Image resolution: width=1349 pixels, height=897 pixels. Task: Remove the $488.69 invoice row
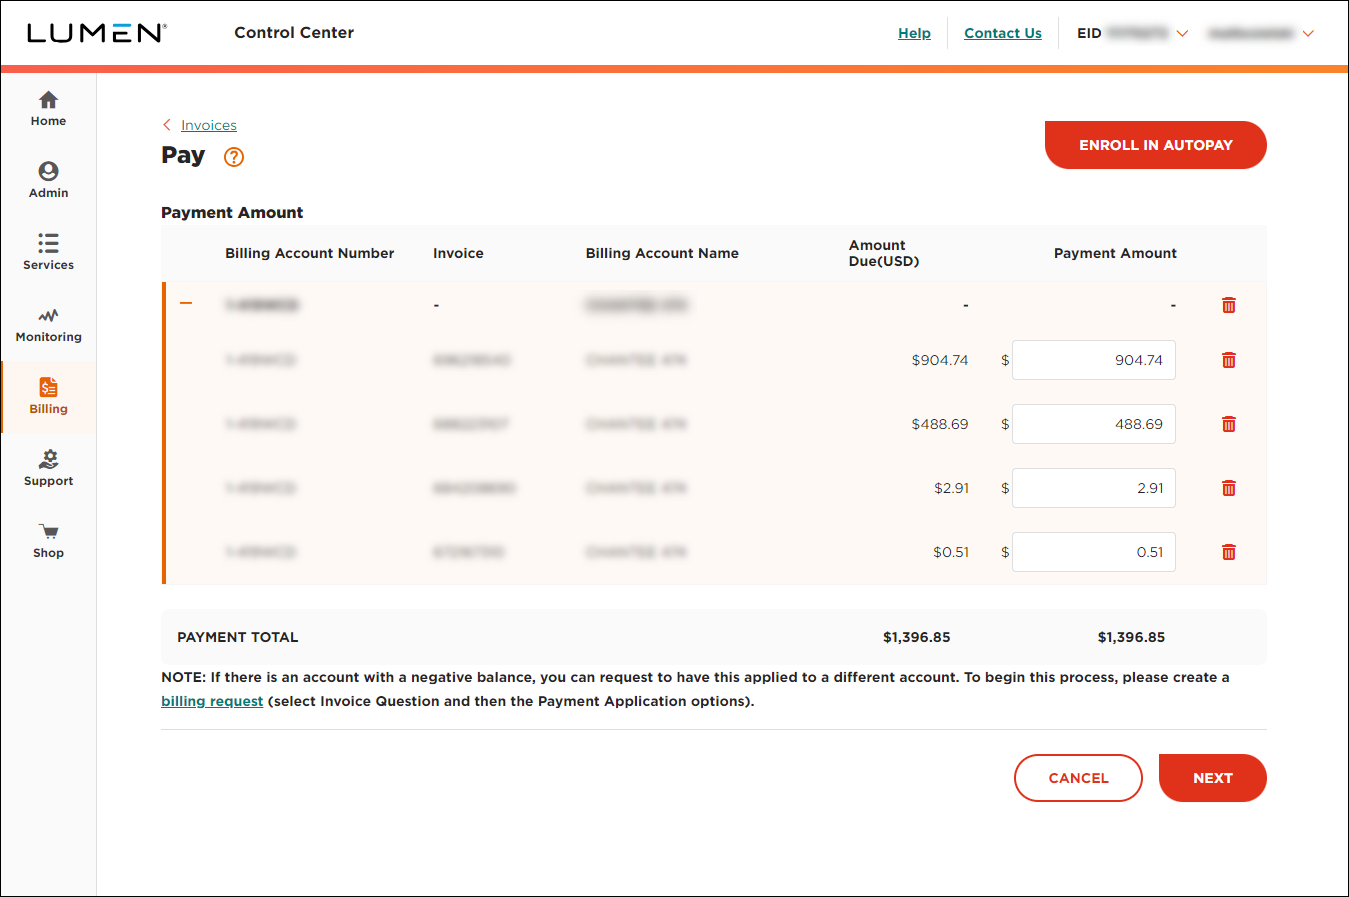tap(1229, 424)
